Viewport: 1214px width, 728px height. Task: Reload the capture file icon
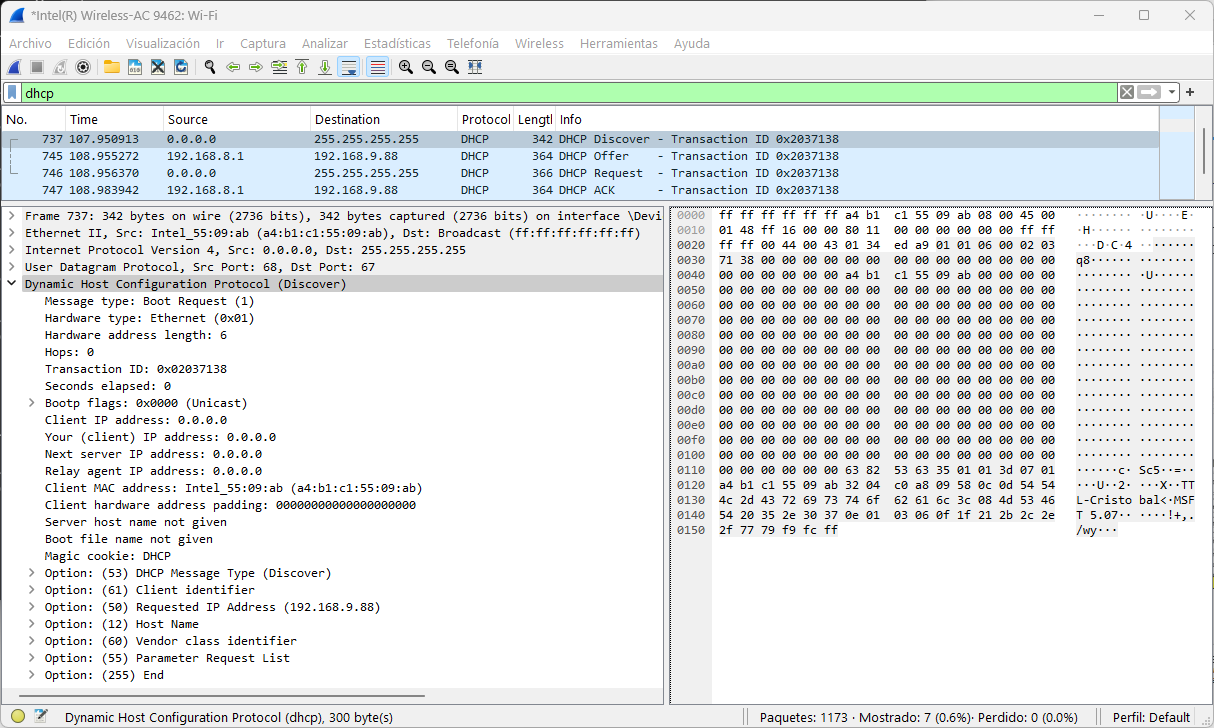click(x=181, y=67)
